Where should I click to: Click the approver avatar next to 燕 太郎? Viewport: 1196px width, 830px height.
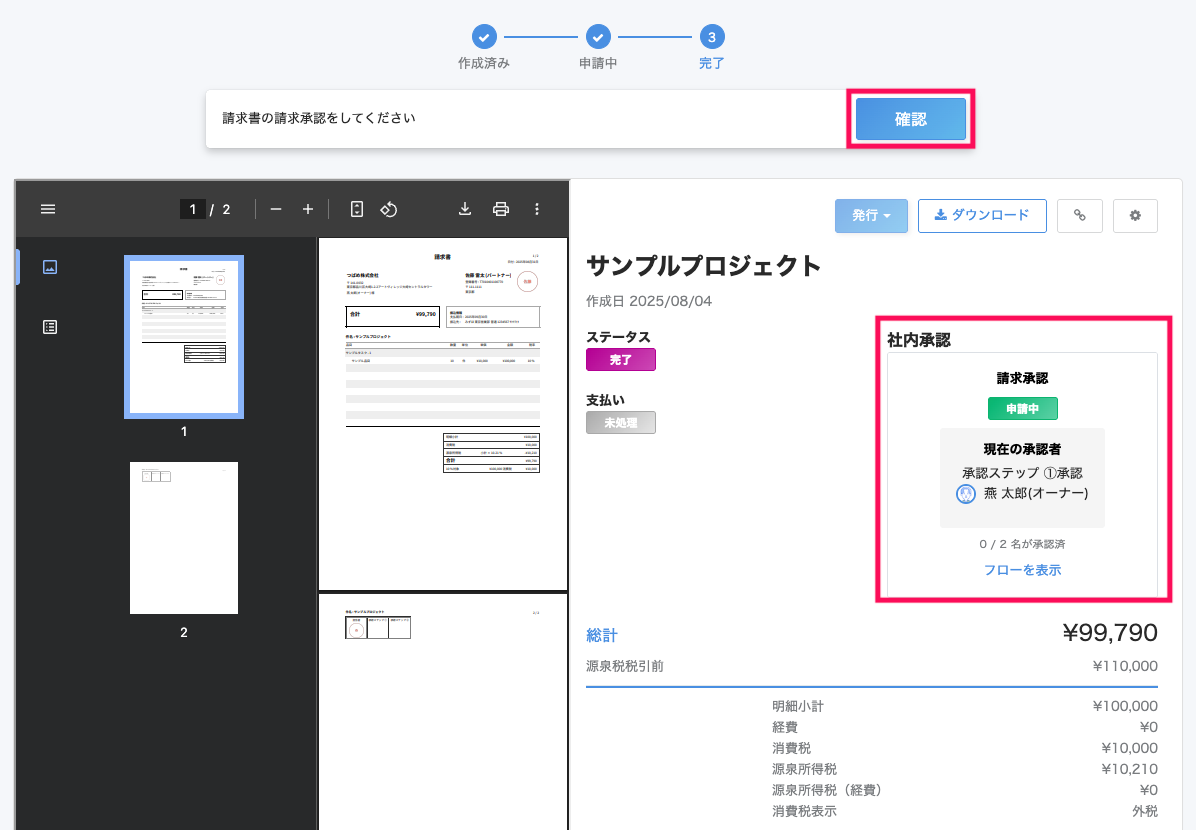click(x=966, y=494)
